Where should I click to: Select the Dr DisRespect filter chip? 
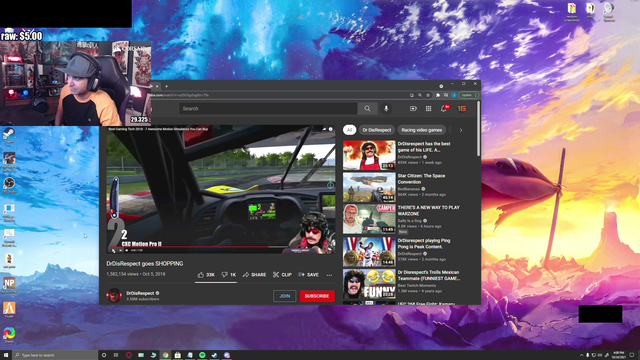click(x=377, y=130)
